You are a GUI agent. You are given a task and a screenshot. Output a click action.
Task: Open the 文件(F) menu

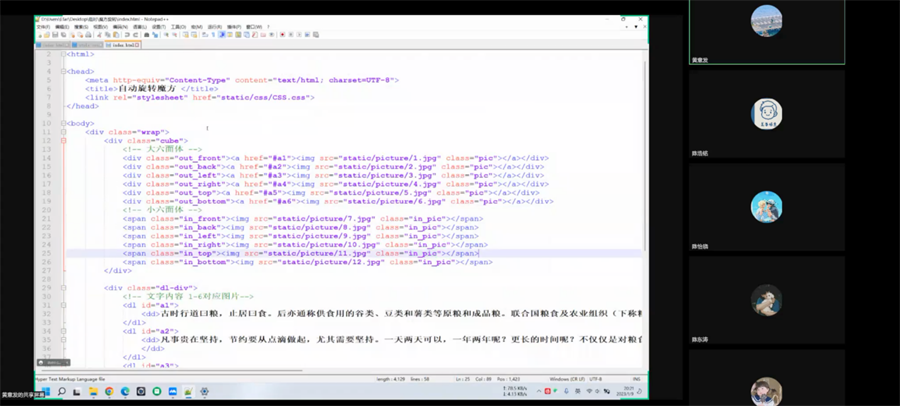coord(43,27)
